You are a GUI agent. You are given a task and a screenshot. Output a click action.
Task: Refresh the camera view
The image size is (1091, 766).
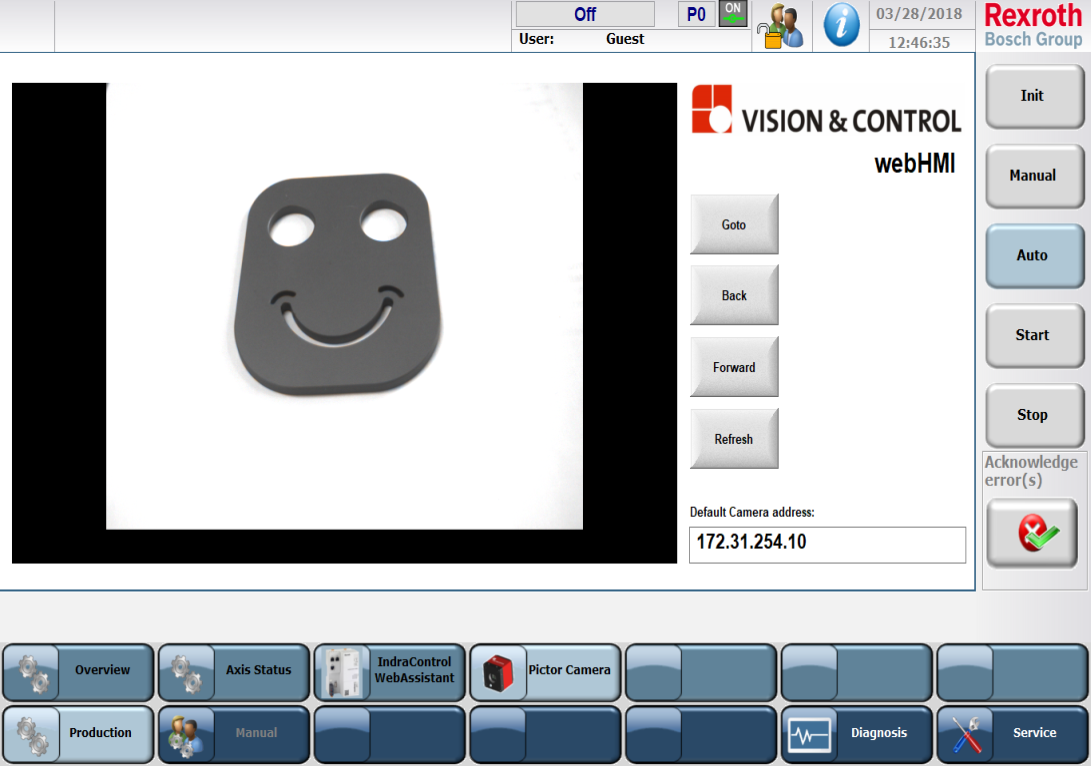[x=734, y=438]
